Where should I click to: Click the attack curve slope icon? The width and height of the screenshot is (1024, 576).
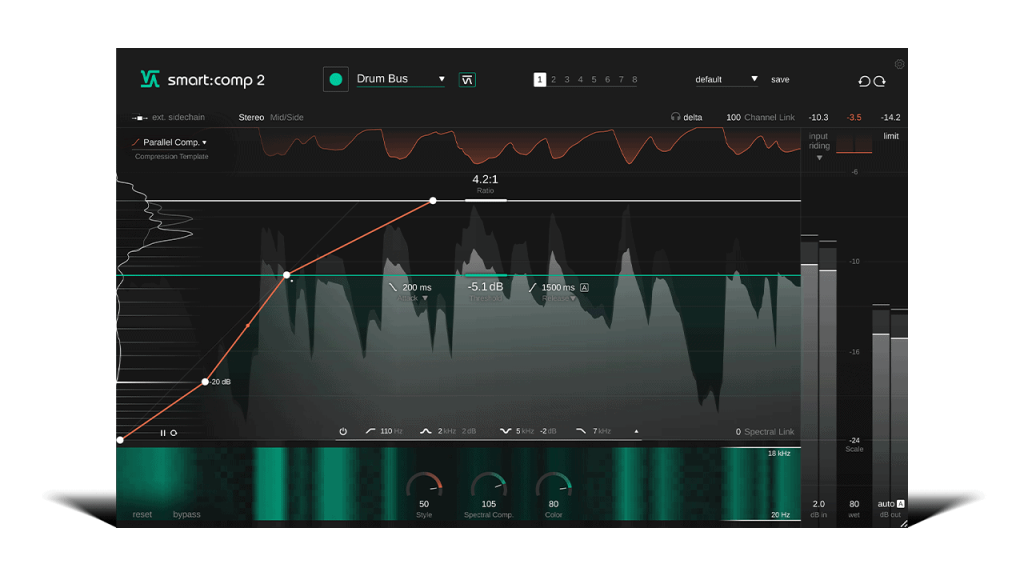click(x=393, y=287)
